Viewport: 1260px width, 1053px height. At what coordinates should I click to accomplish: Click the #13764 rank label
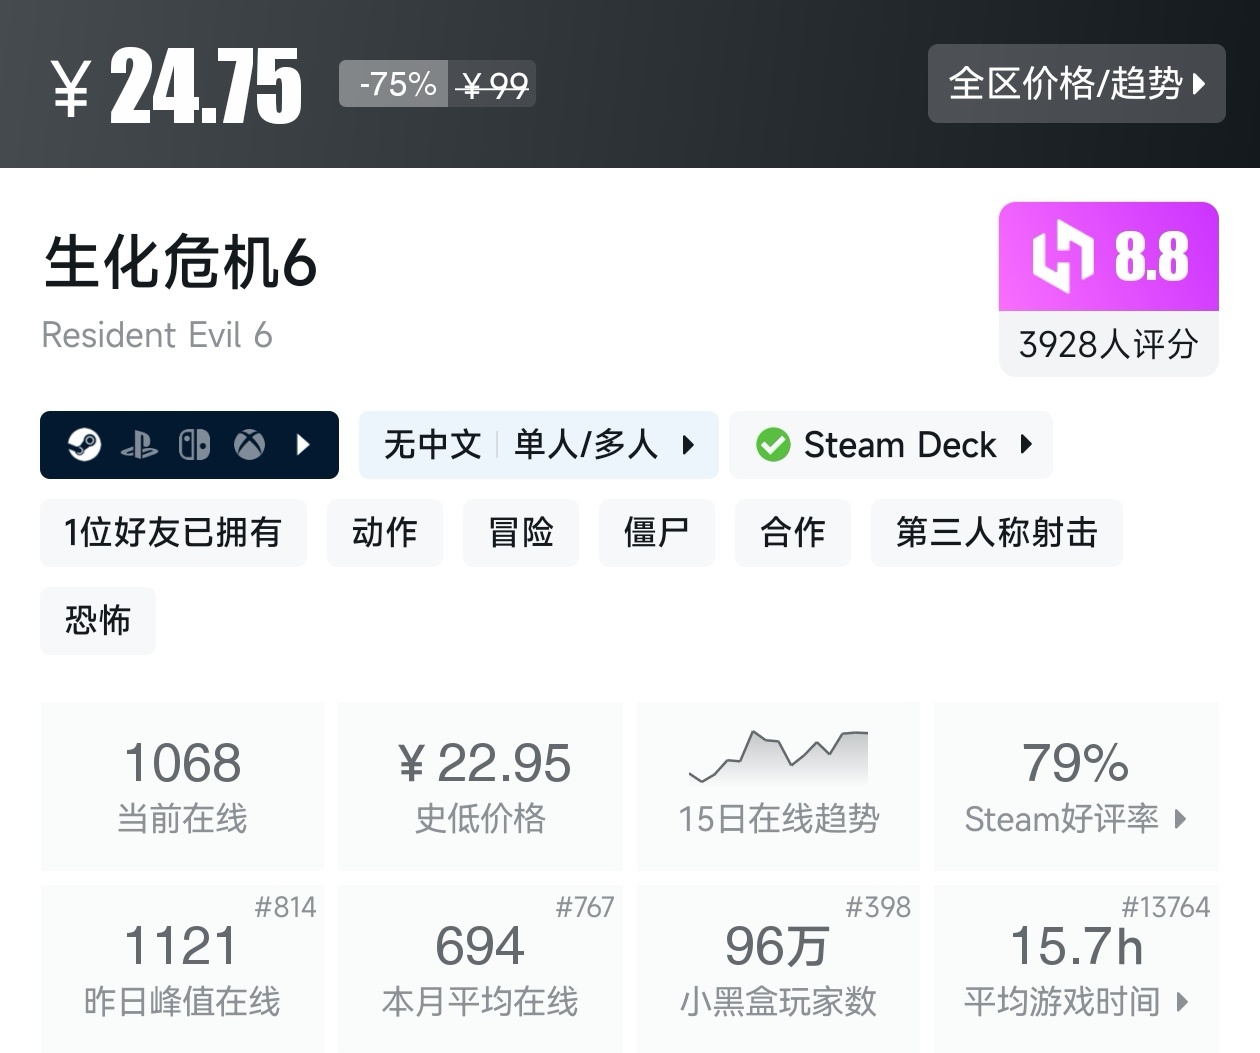[1165, 907]
